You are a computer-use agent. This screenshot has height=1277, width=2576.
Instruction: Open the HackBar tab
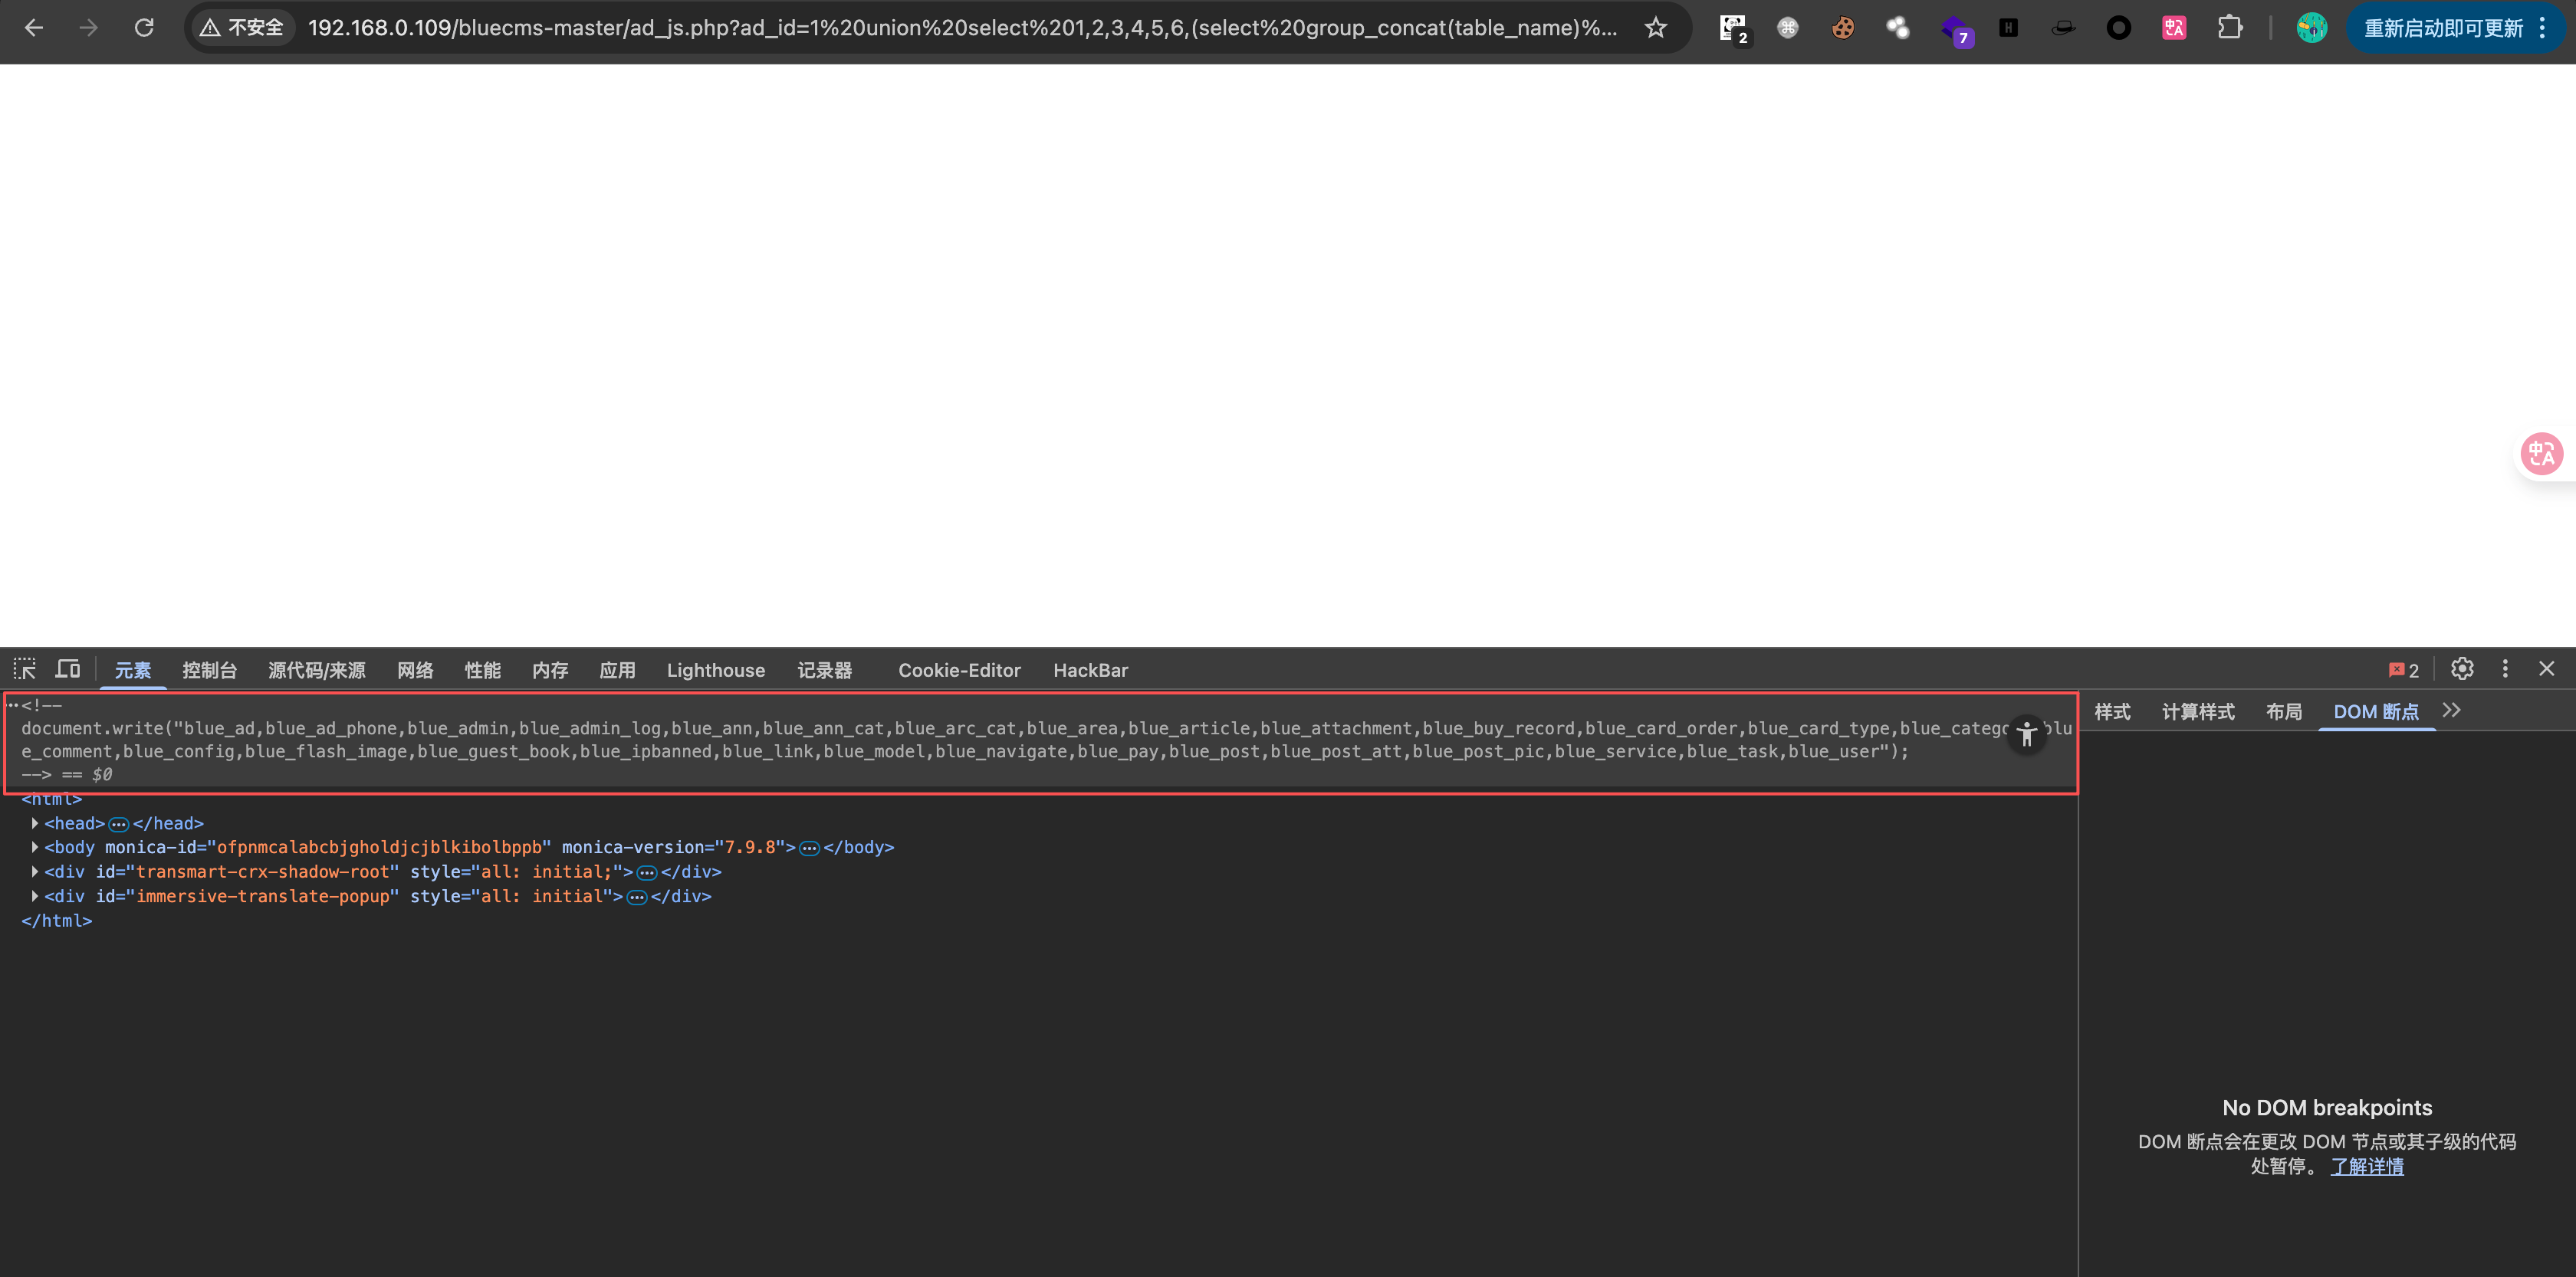point(1090,670)
